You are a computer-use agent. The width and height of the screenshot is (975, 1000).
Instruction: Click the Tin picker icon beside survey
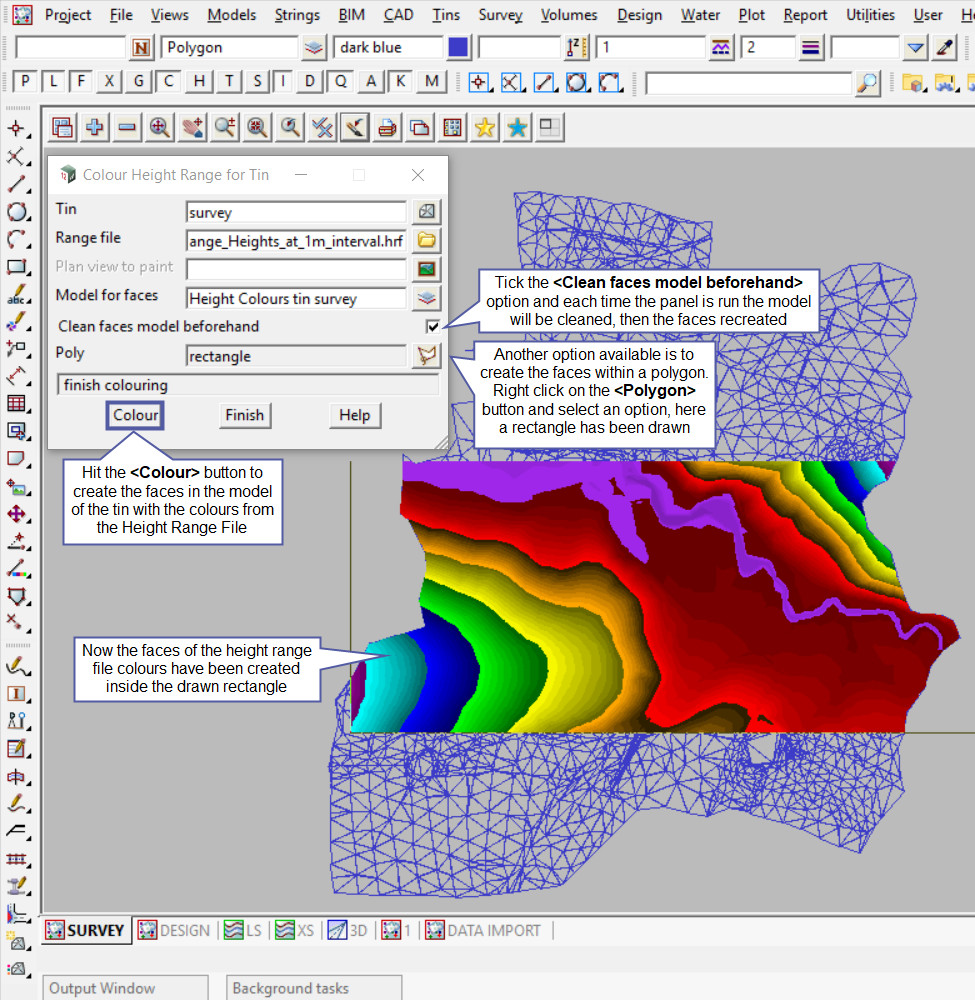(428, 211)
